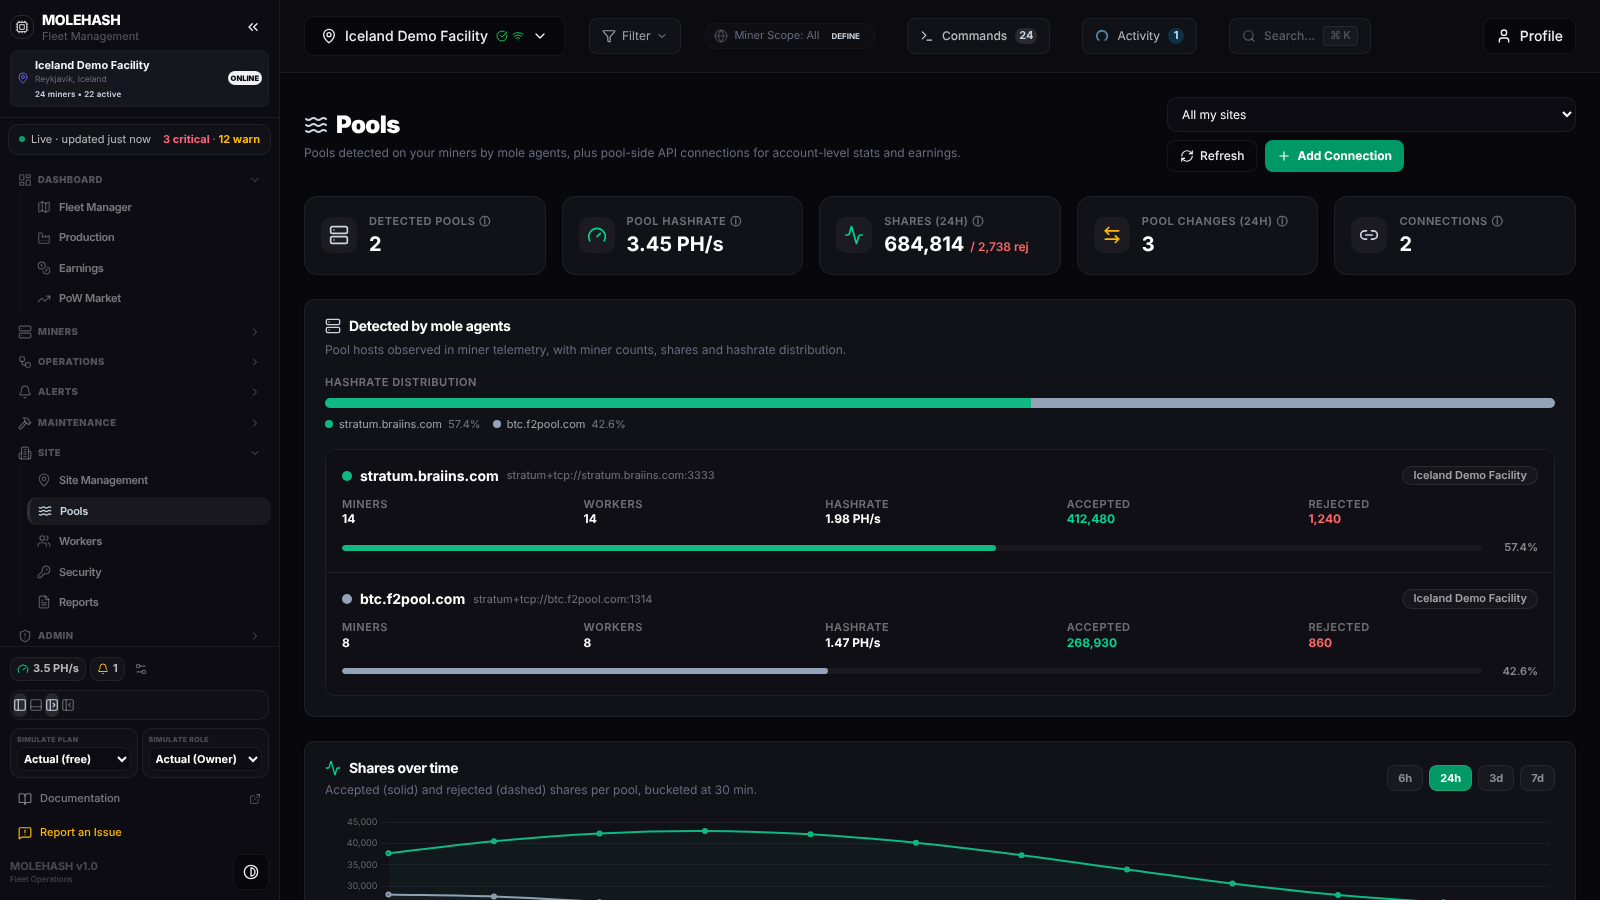The height and width of the screenshot is (900, 1600).
Task: Toggle the left sidebar panel layout icon
Action: 20,705
